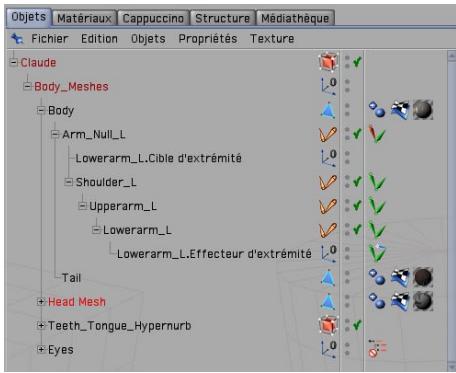Open the Texture menu
This screenshot has height=373, width=456.
[272, 39]
